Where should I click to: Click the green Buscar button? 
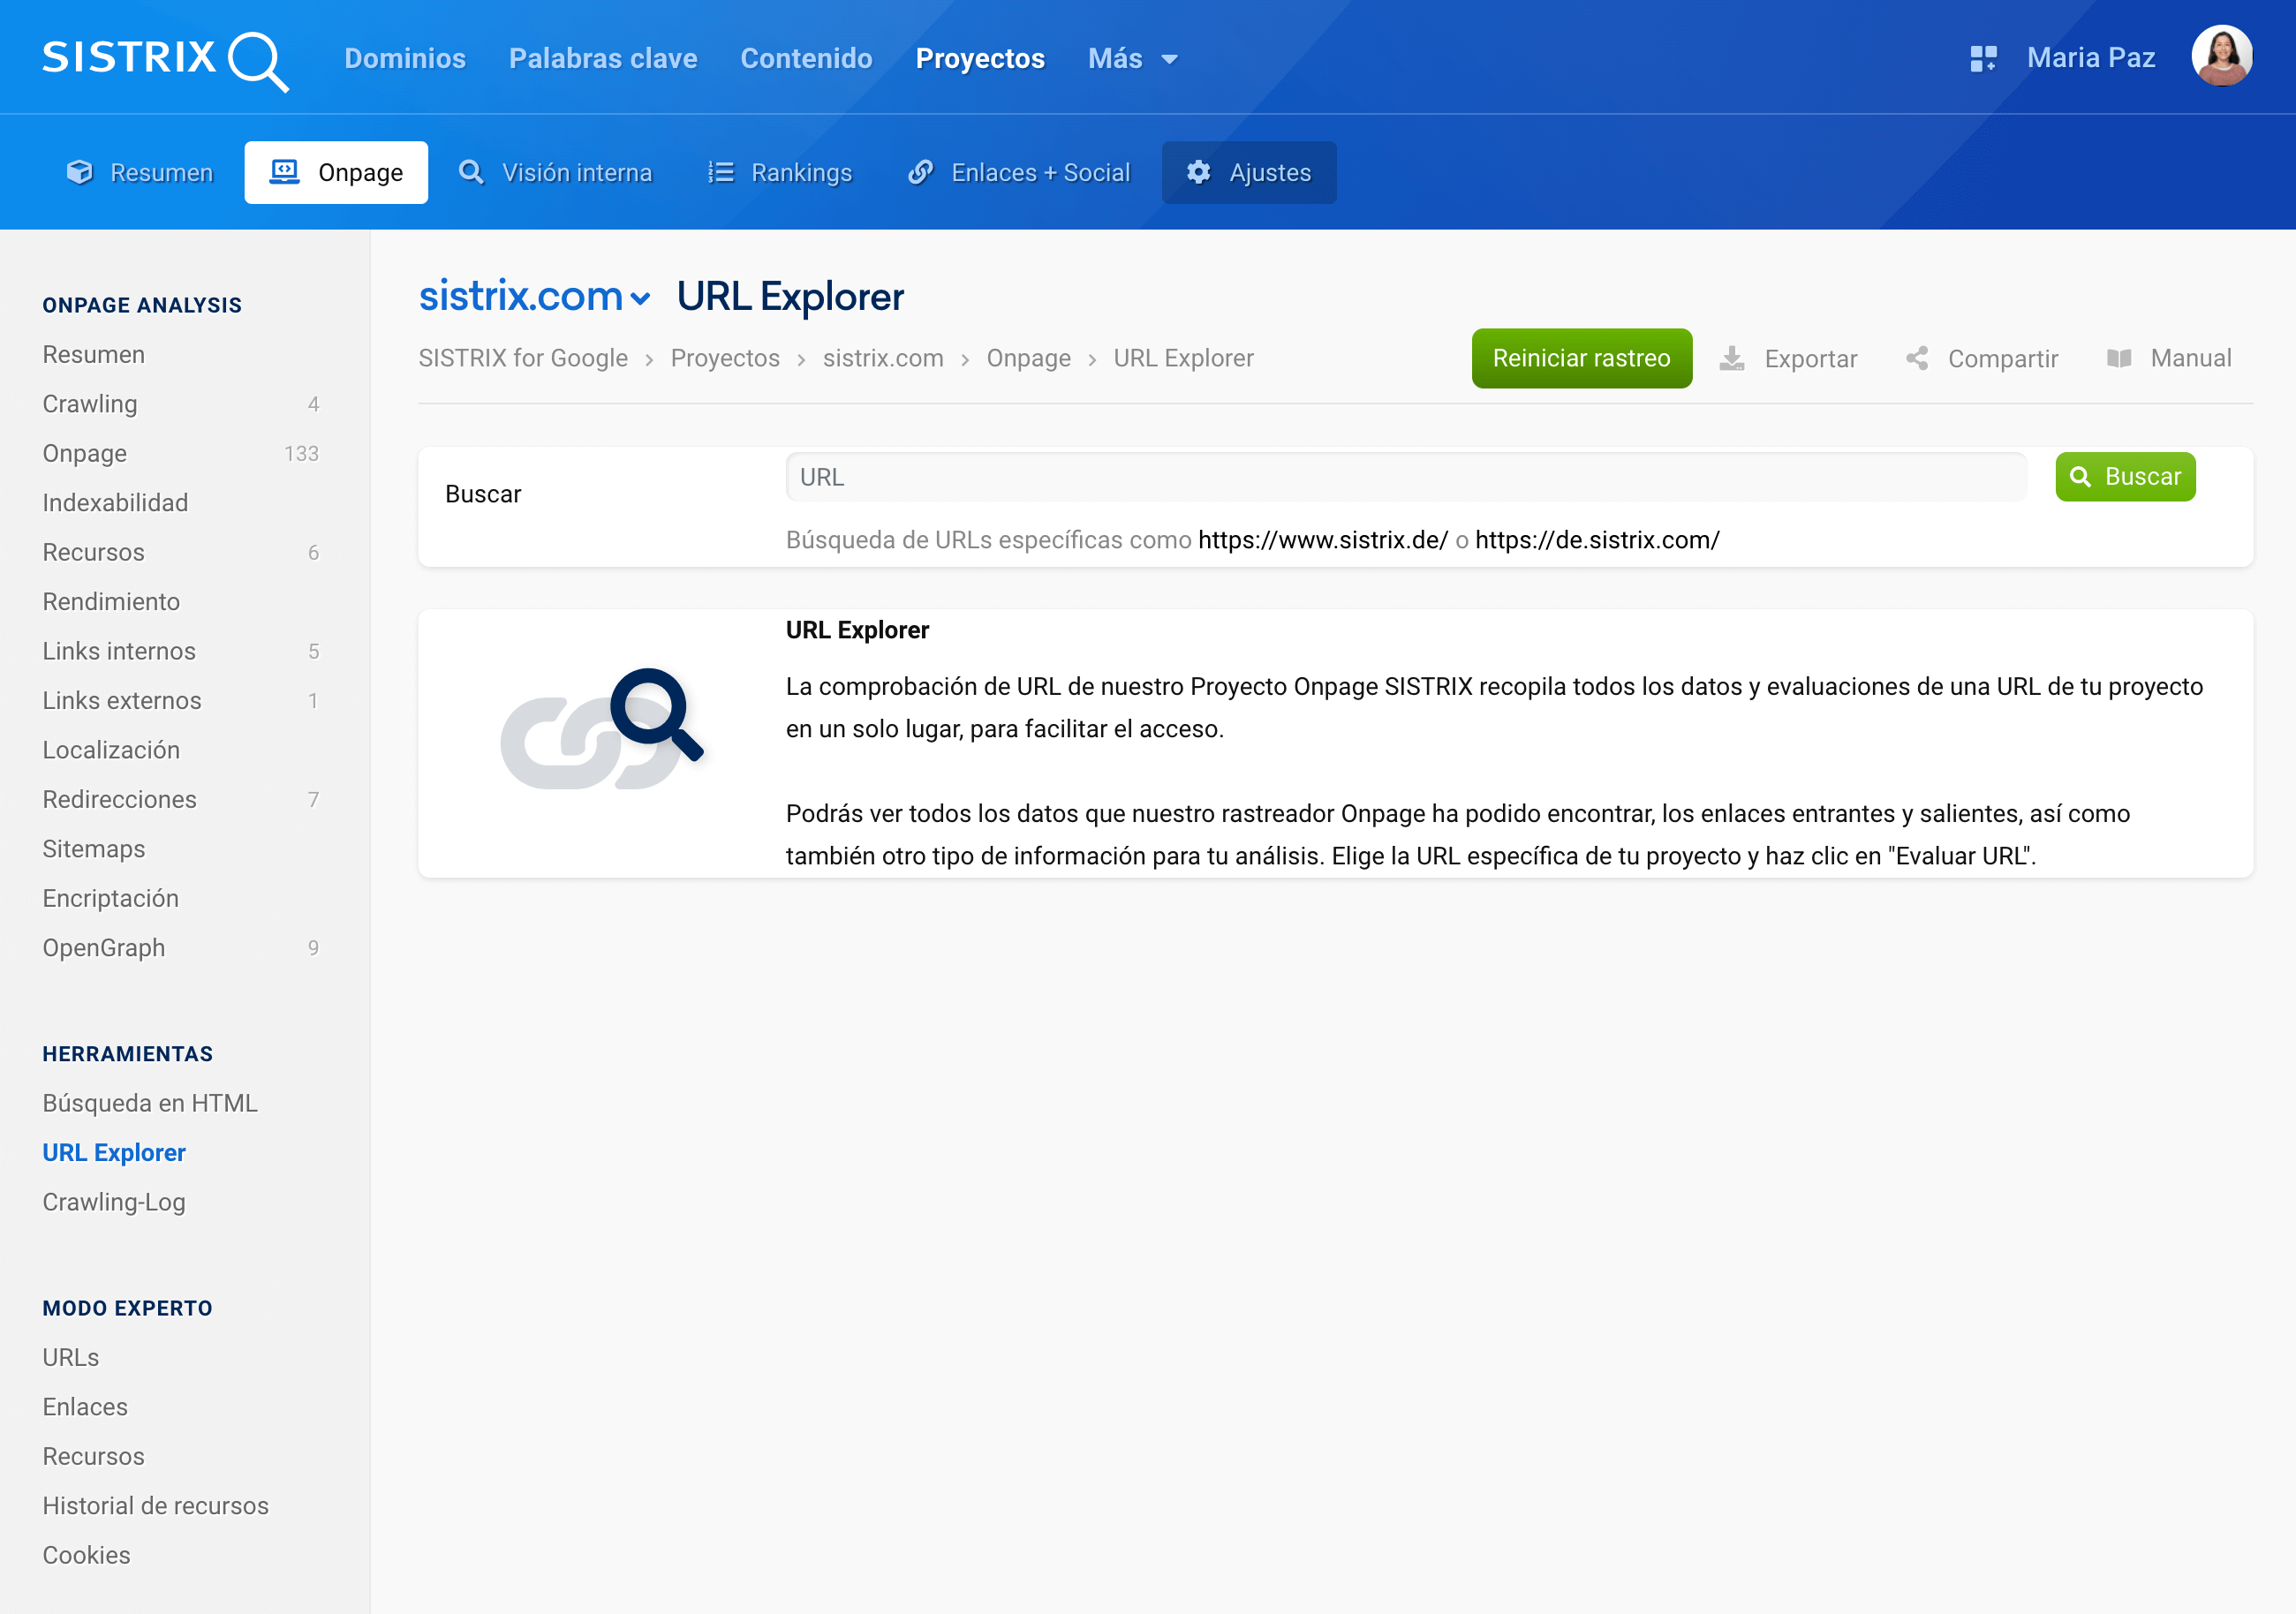[2124, 477]
